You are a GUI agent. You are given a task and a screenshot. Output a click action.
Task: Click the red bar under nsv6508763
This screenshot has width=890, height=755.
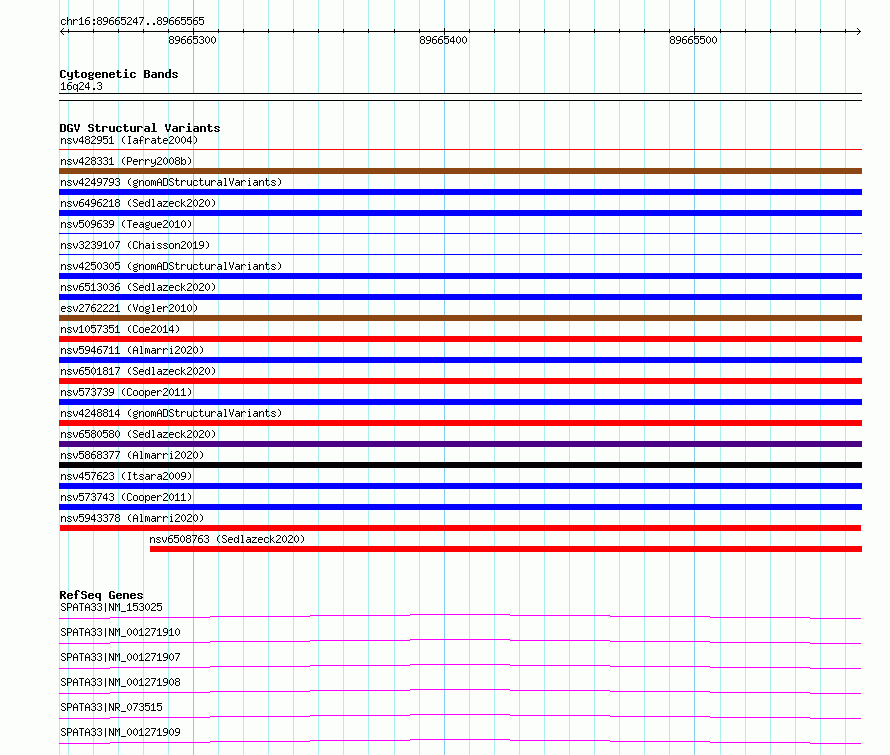tap(506, 549)
